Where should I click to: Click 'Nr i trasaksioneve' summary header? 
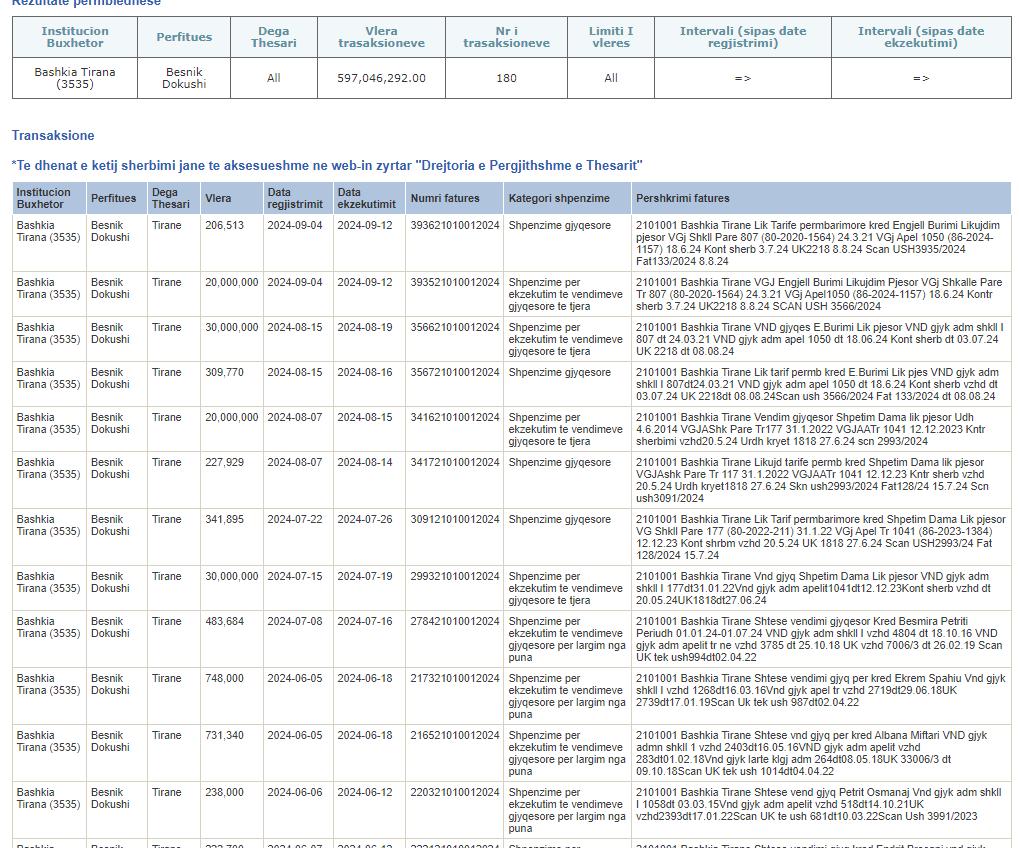click(x=507, y=37)
